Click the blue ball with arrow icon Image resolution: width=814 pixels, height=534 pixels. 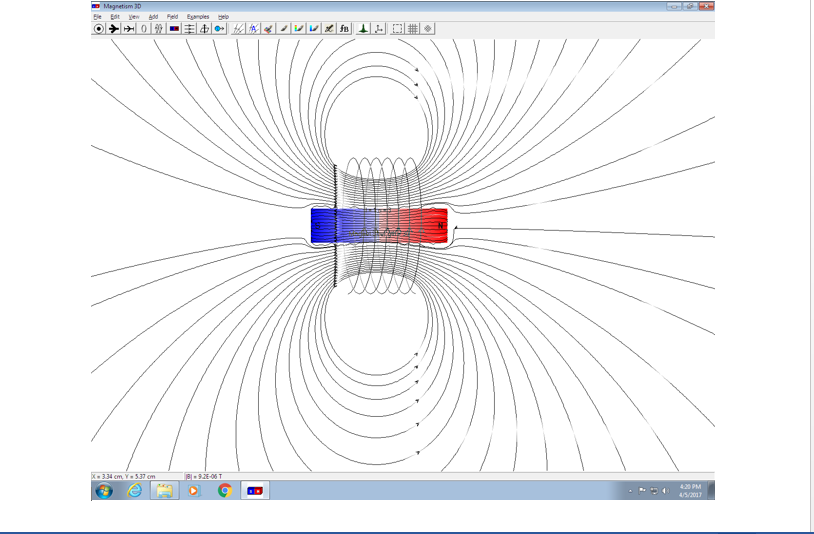pos(220,29)
